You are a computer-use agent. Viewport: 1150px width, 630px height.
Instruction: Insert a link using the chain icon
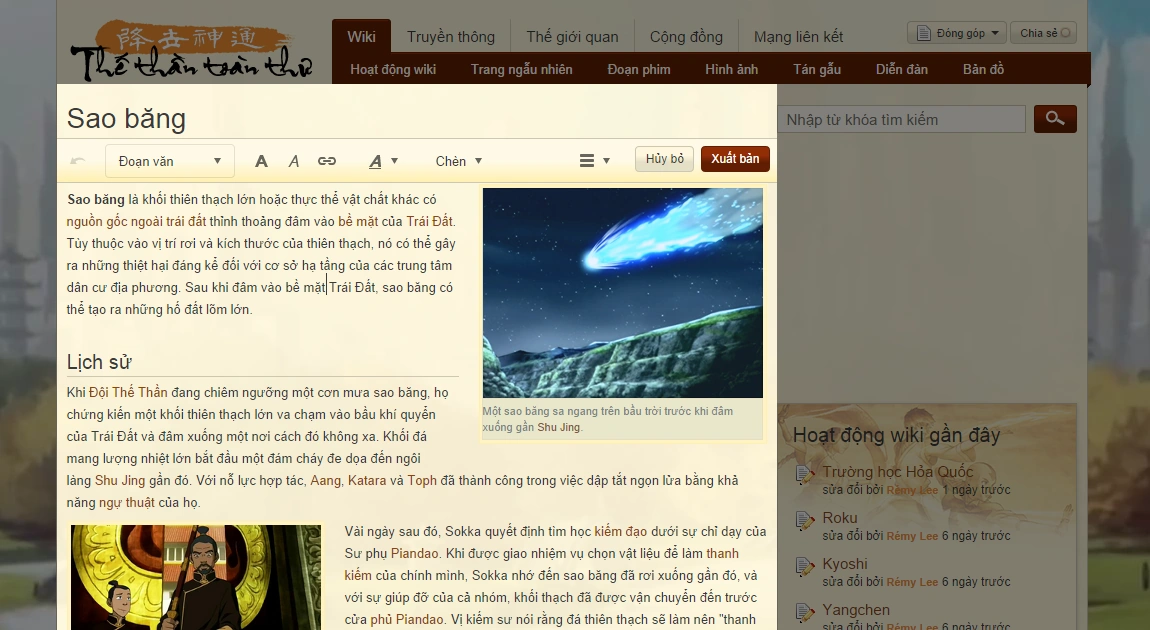pos(326,161)
